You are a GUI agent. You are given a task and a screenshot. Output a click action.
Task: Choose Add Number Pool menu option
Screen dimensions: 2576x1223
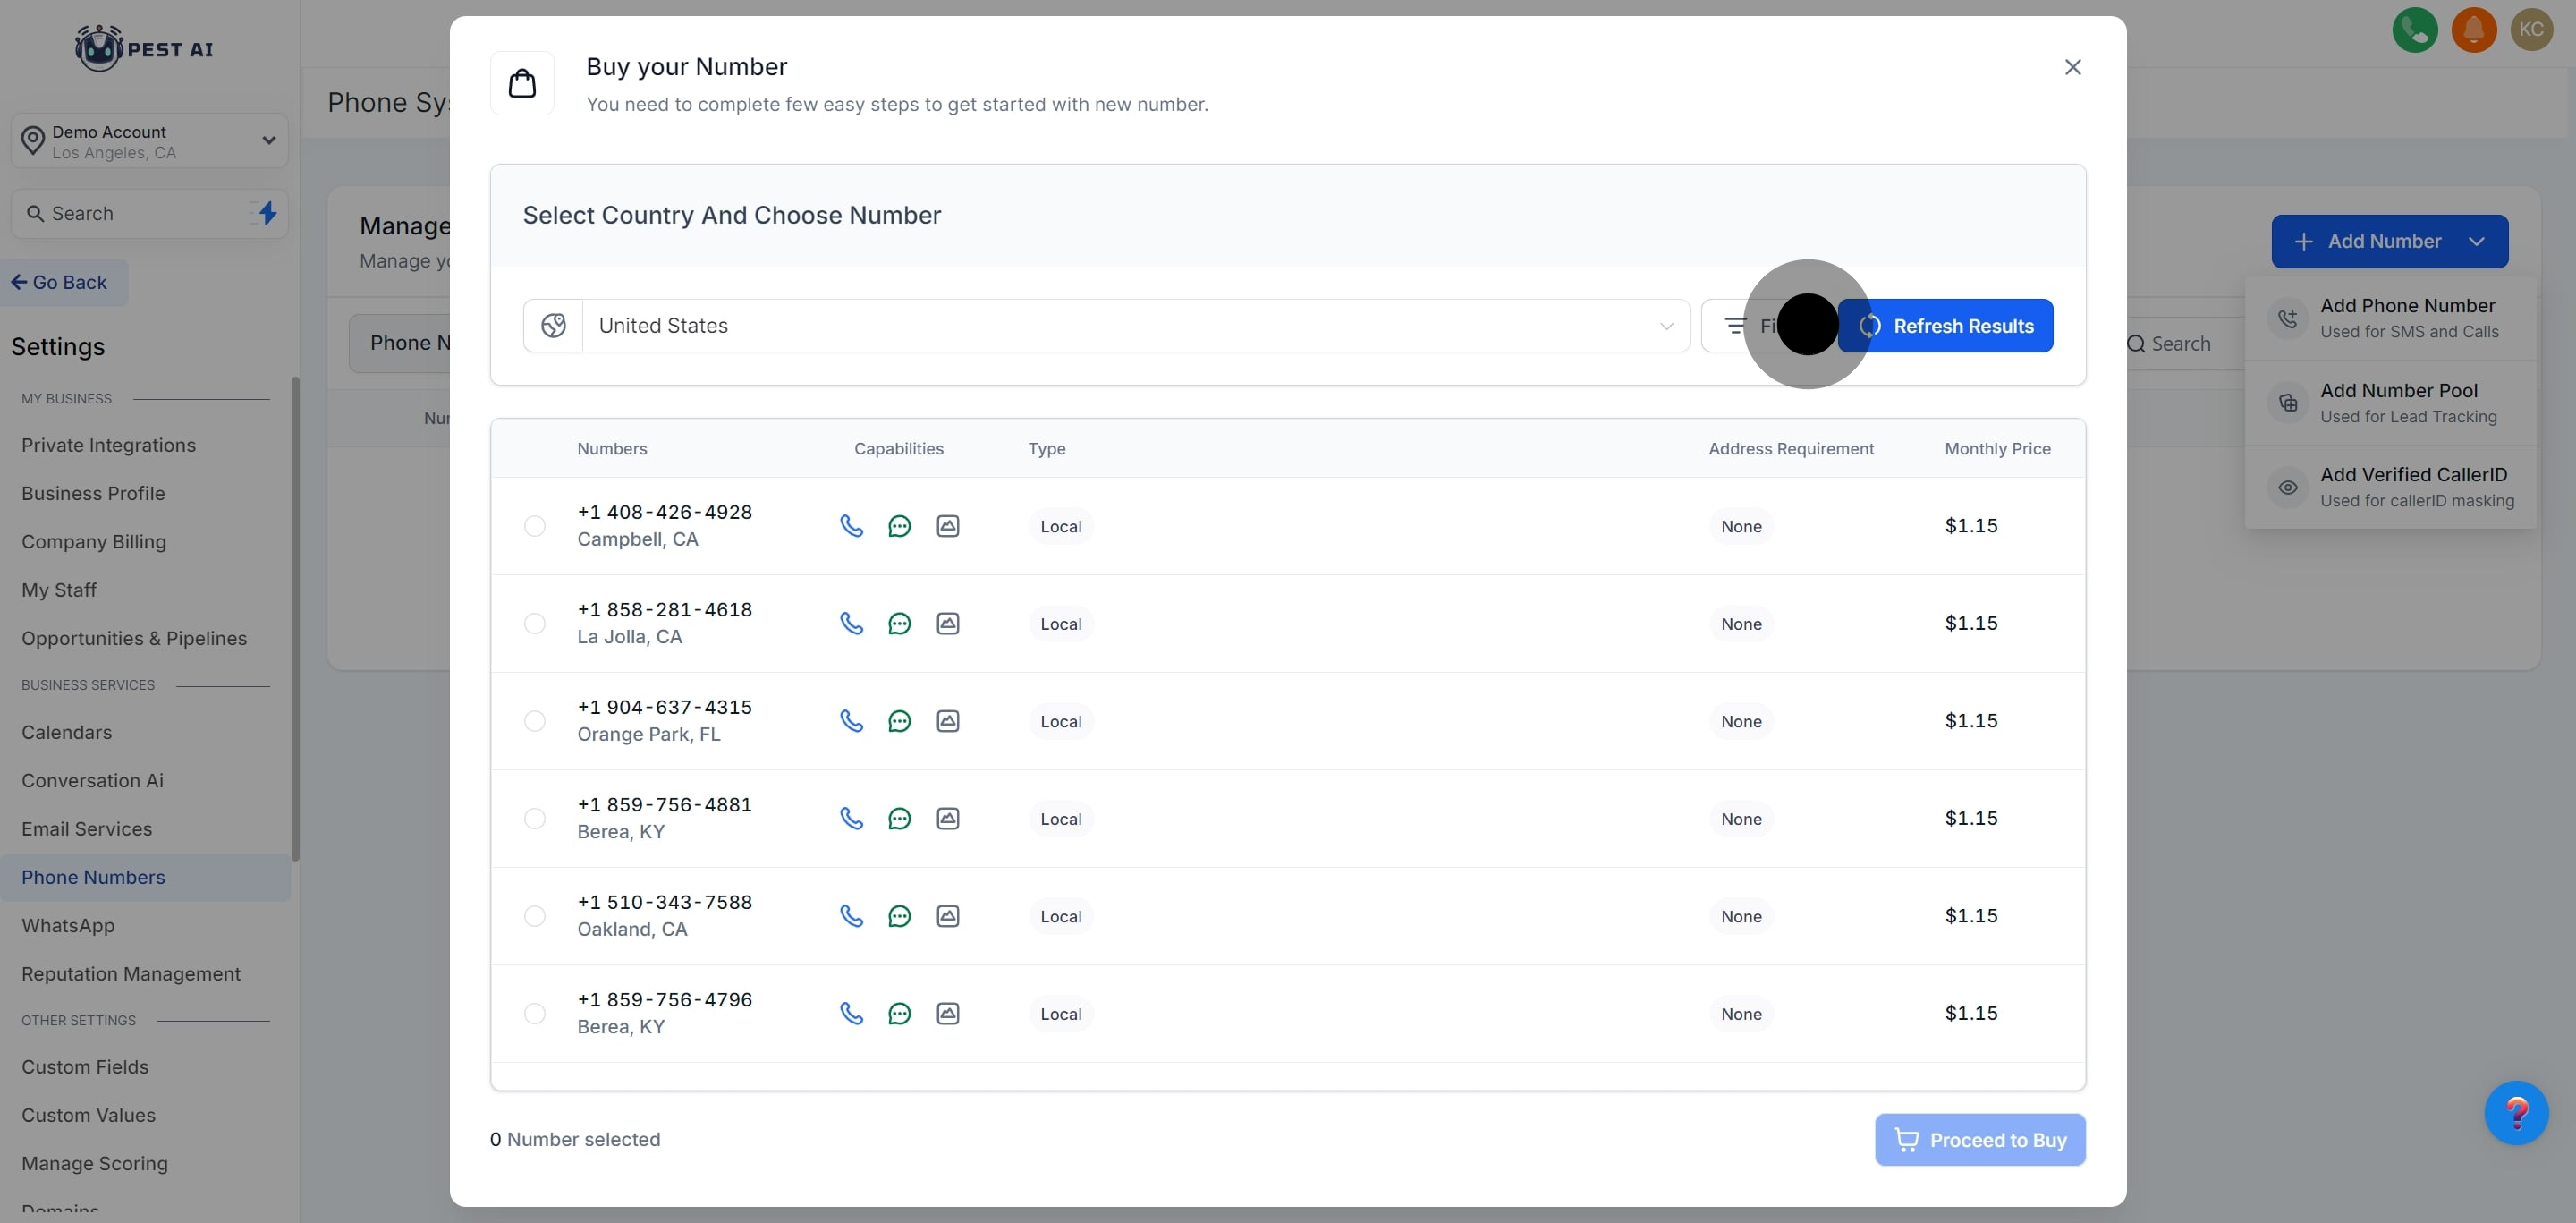2397,403
